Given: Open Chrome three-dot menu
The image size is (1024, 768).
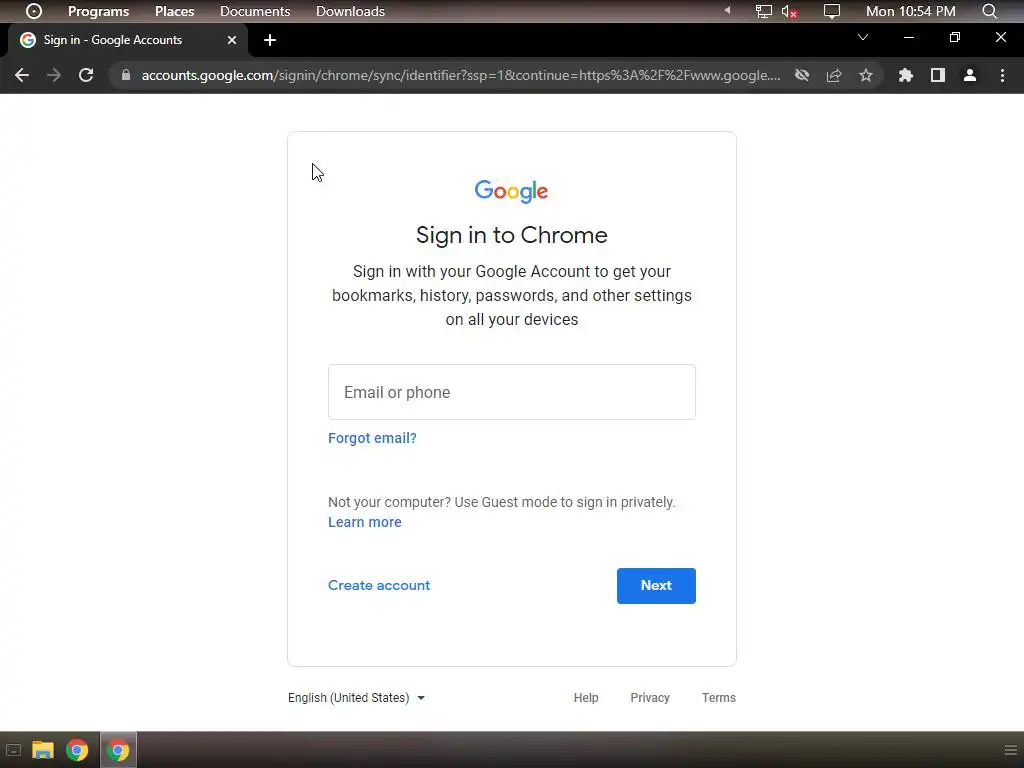Looking at the screenshot, I should pyautogui.click(x=1002, y=75).
